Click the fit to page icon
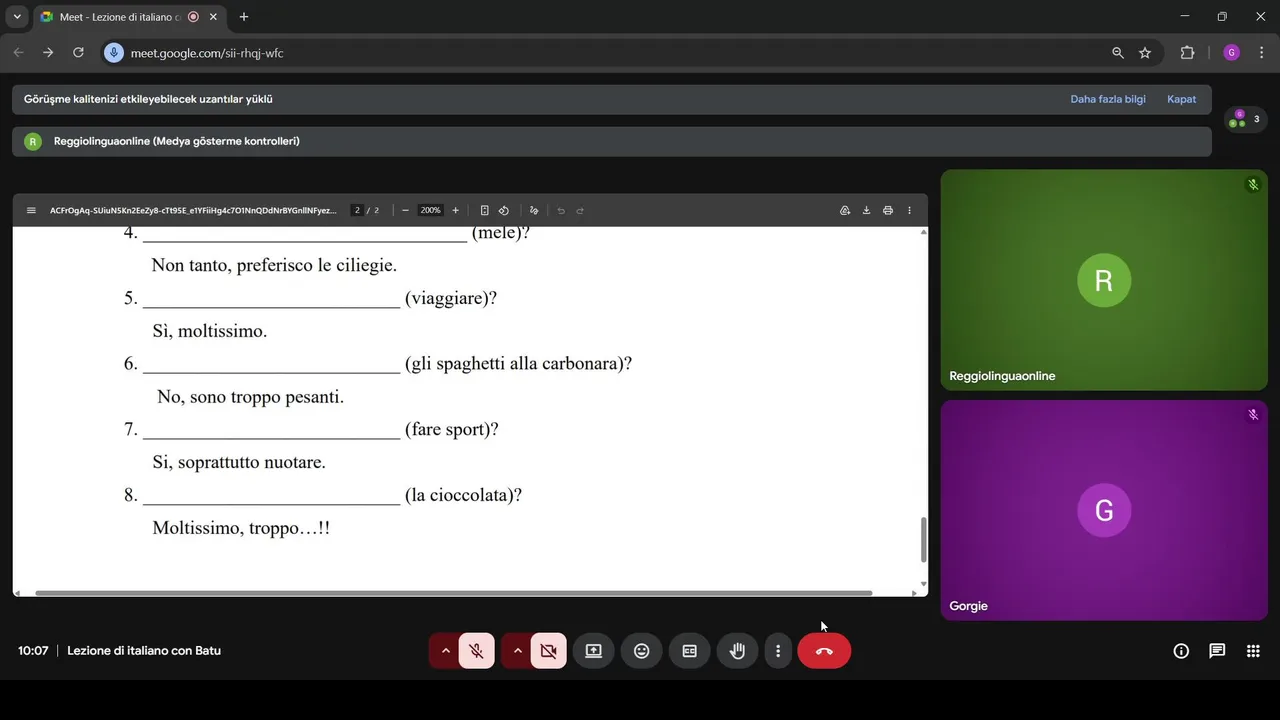 (x=484, y=211)
